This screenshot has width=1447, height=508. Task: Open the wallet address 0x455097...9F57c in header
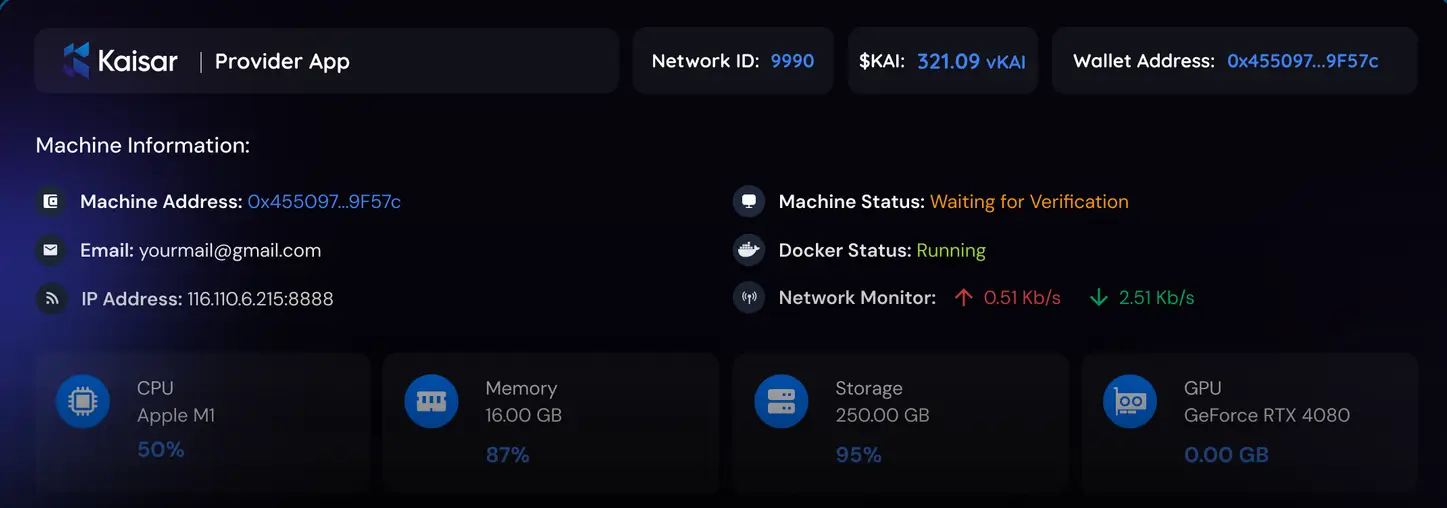coord(1302,61)
